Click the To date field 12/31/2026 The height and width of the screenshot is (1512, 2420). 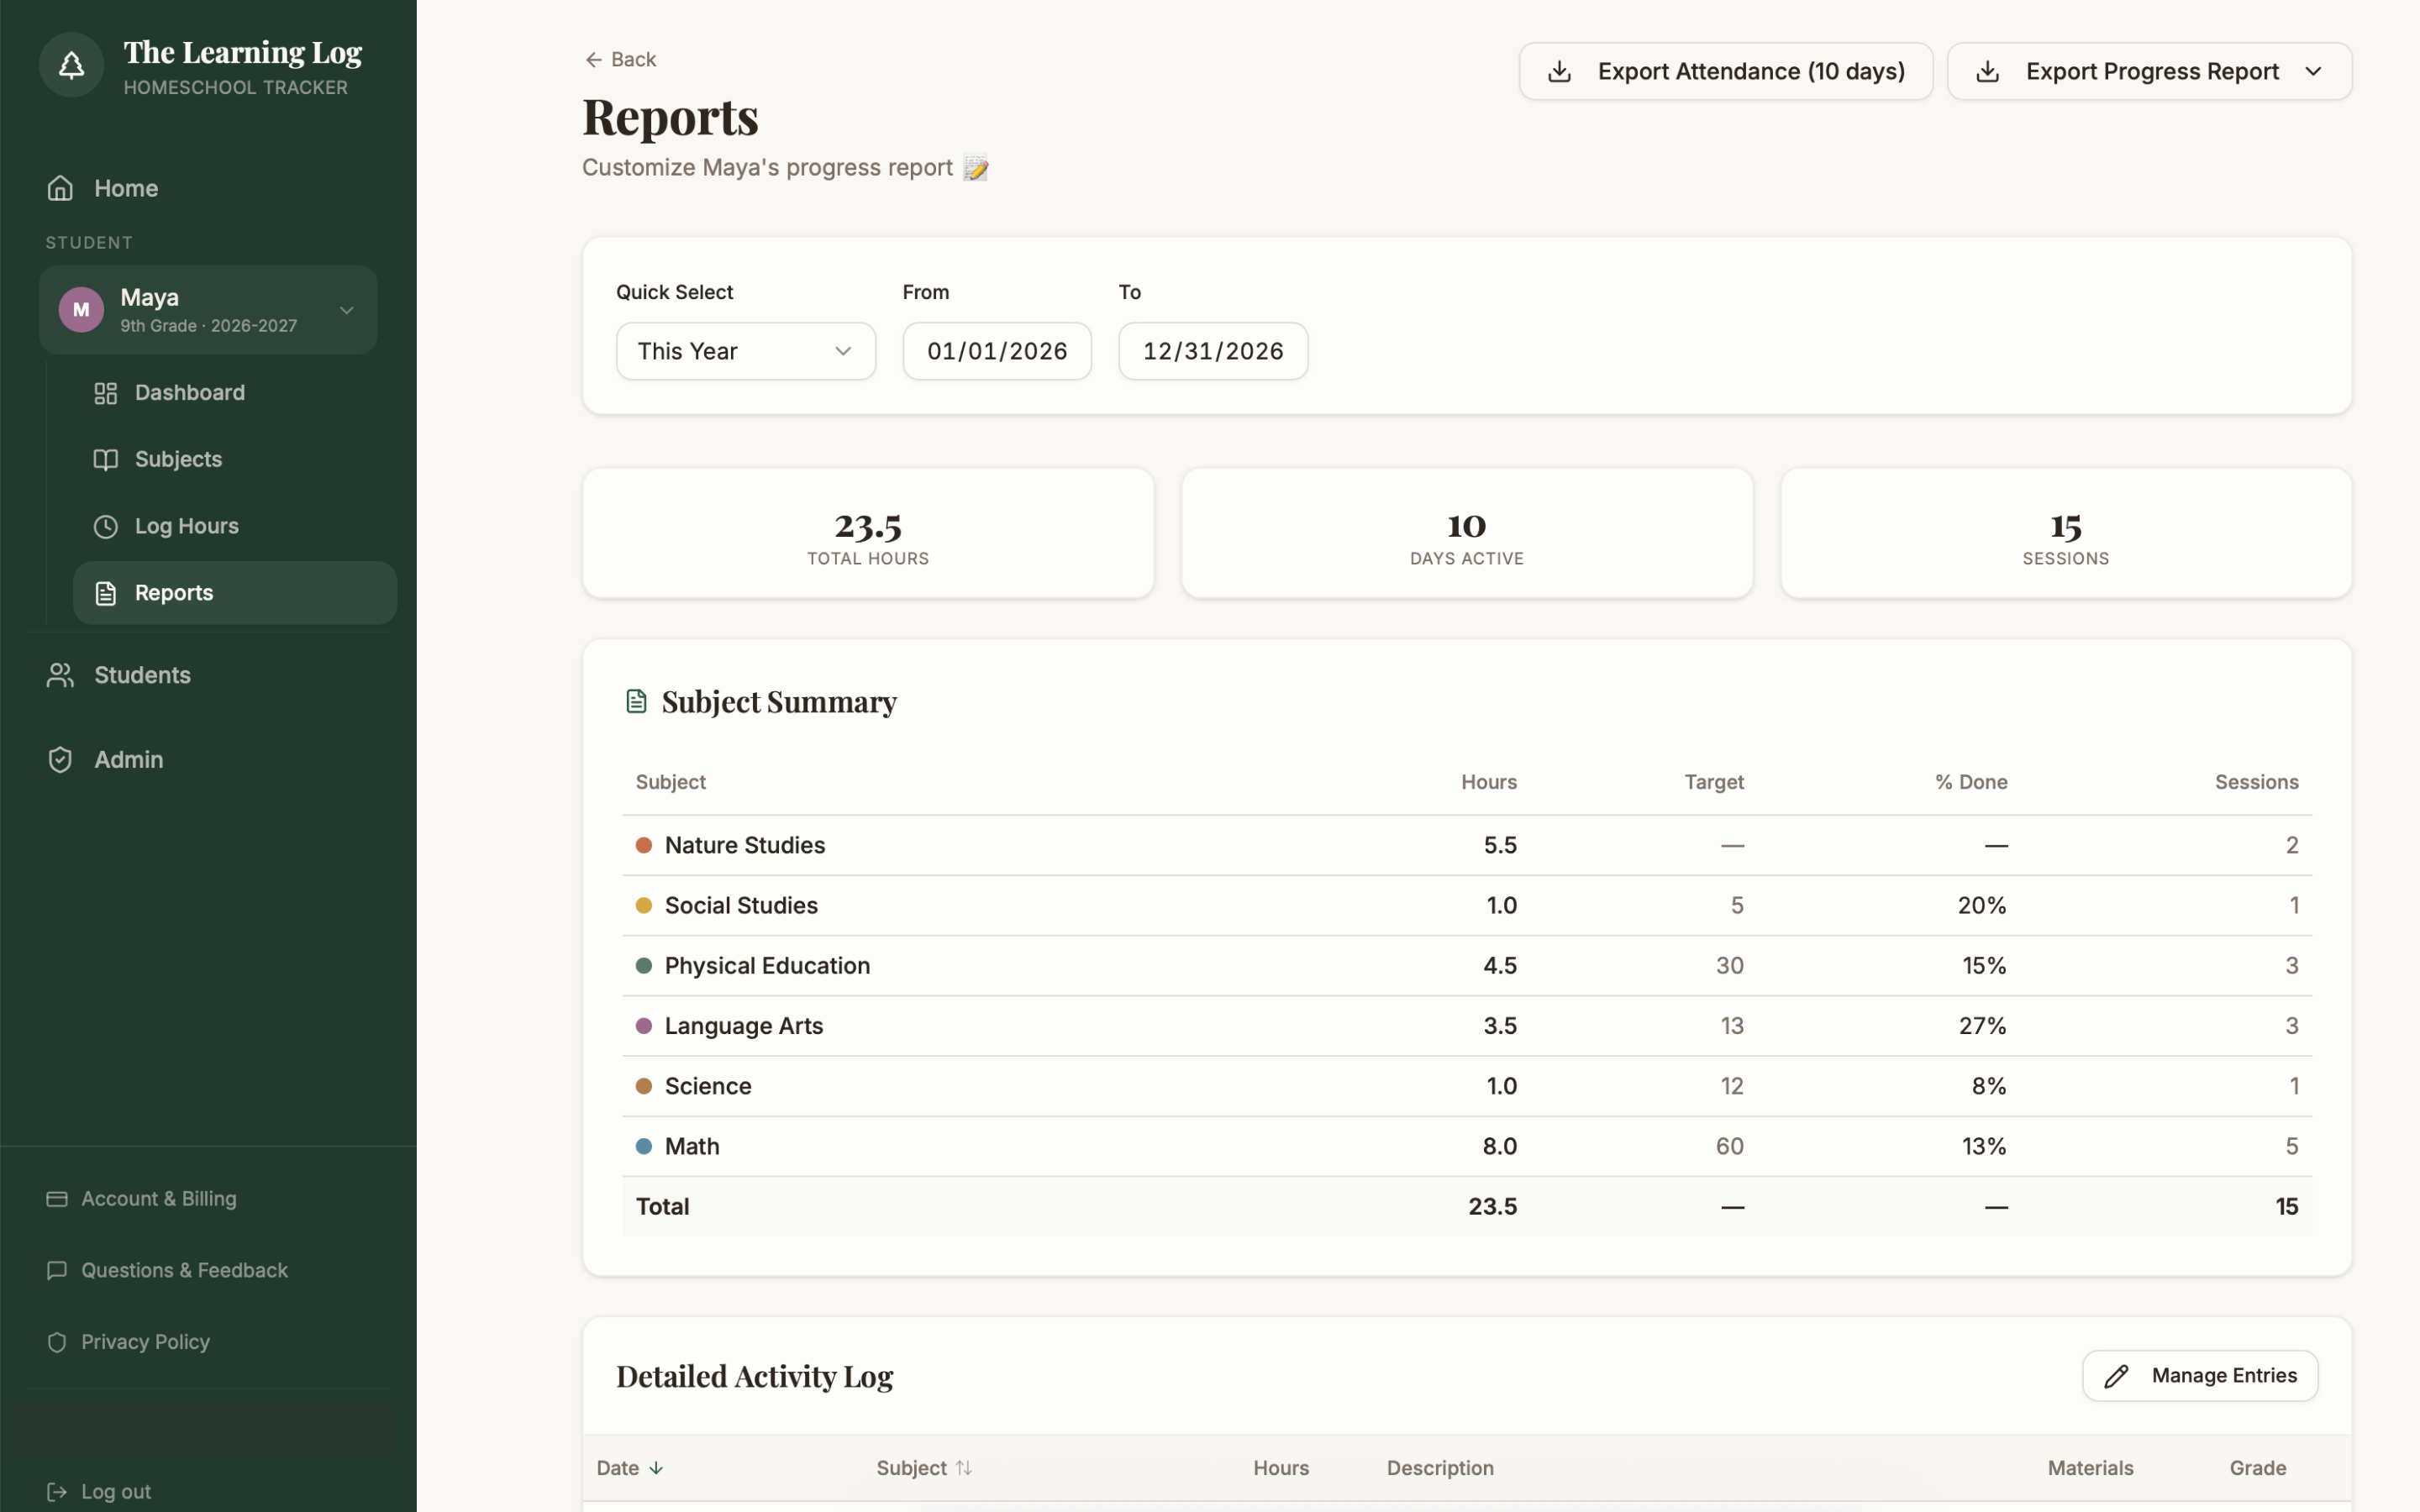[1213, 351]
